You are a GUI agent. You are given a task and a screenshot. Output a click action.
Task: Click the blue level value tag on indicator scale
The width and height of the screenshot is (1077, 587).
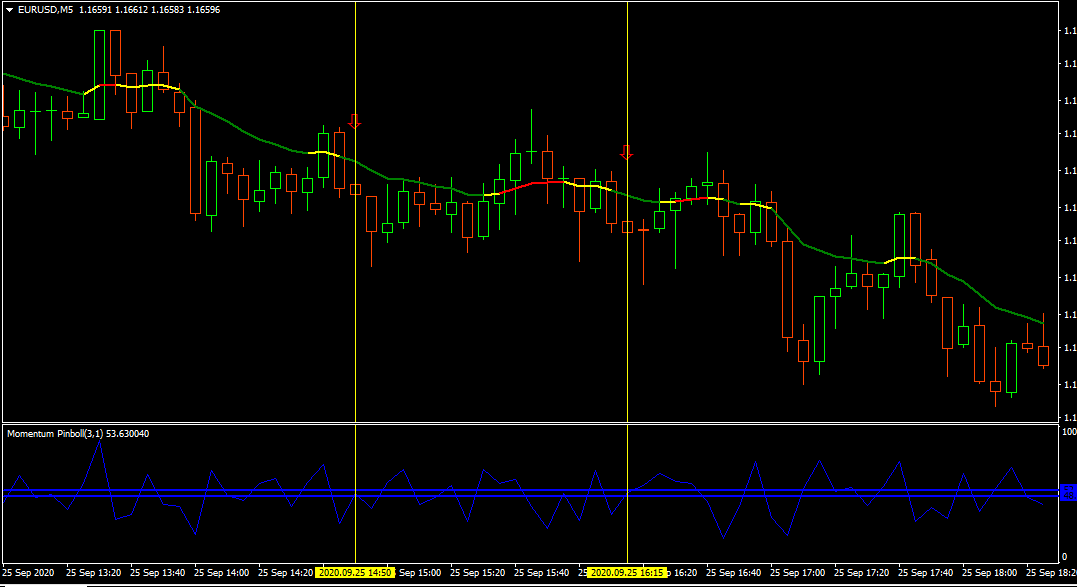[1069, 492]
